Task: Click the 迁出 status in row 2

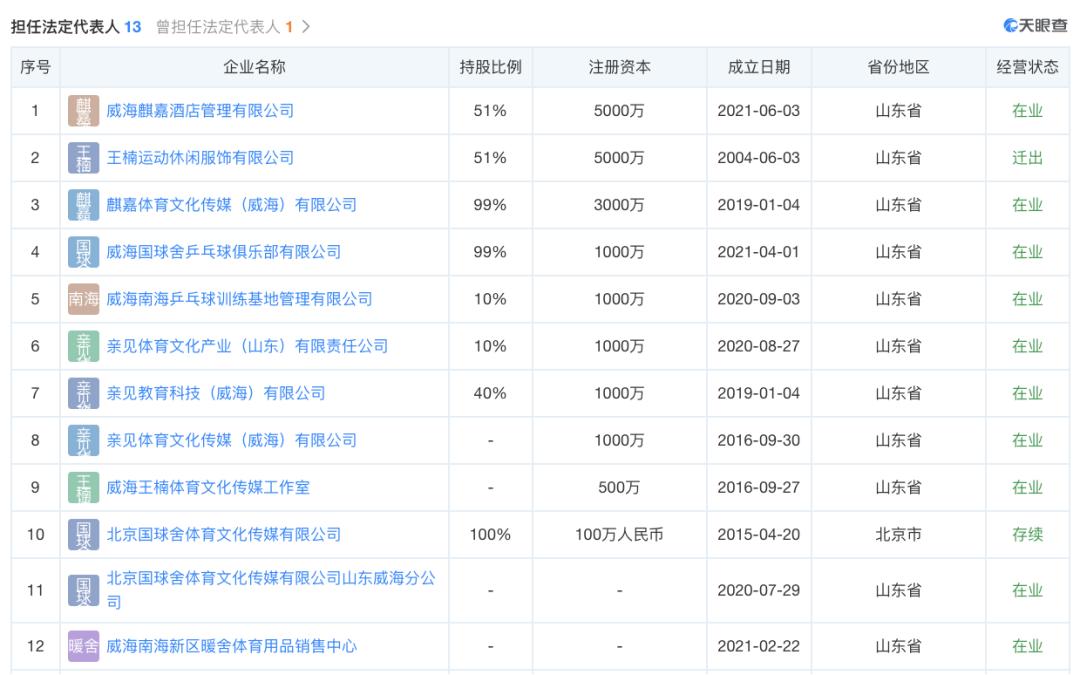Action: [1027, 158]
